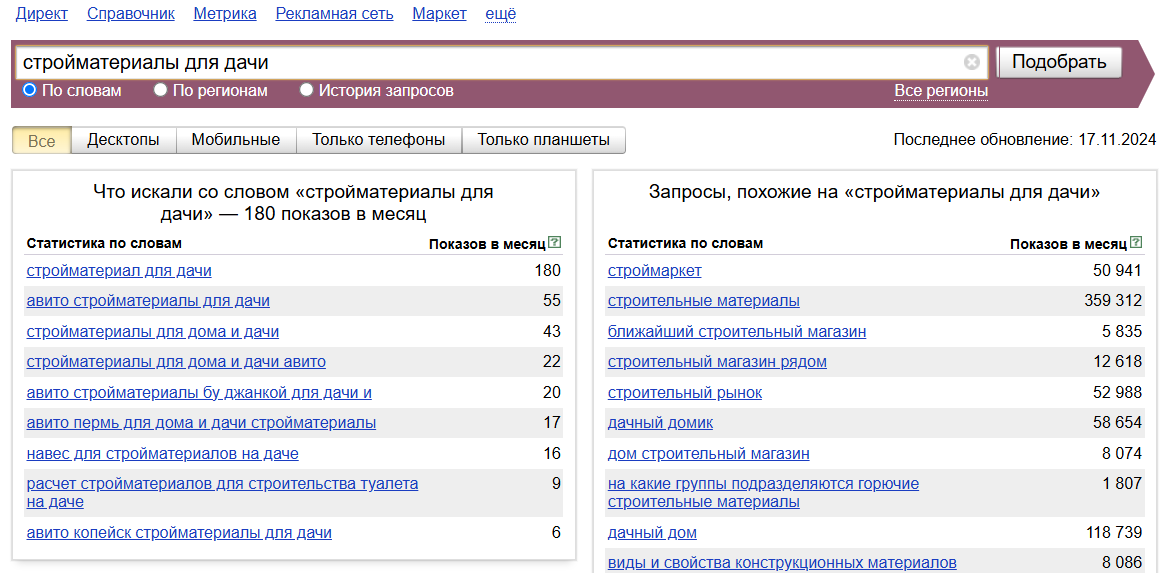1168x573 pixels.
Task: Click the '359 312' impressions value
Action: click(x=1113, y=301)
